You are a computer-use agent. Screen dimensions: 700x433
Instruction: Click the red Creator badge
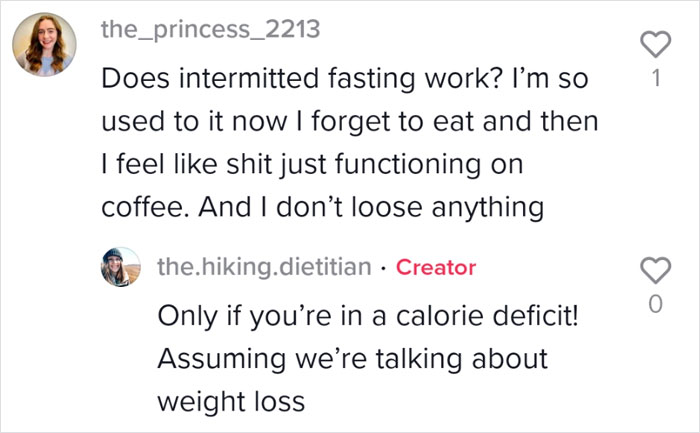click(436, 267)
